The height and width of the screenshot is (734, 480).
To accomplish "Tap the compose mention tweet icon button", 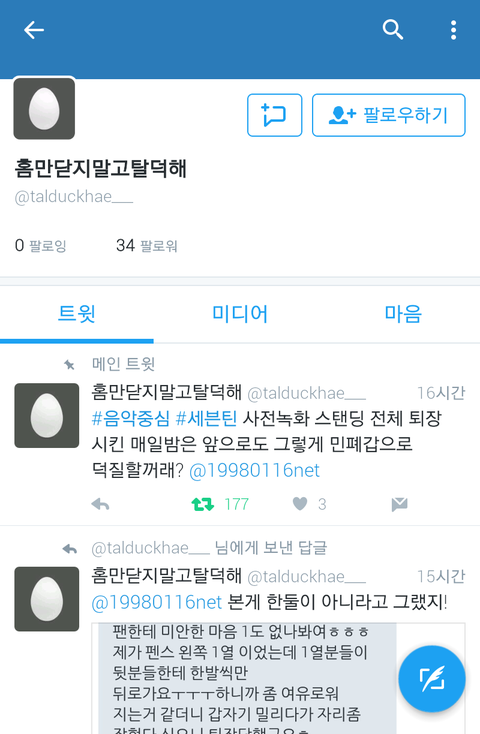I will pos(274,115).
